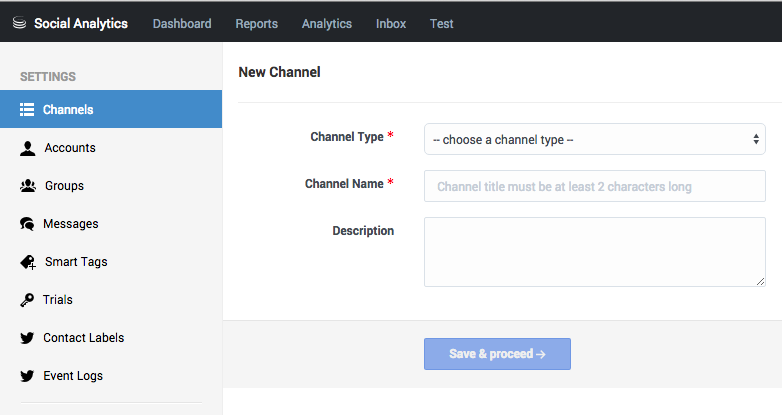Screen dimensions: 782x415
Task: Click the Social Analytics stacked-disc logo icon
Action: tap(19, 23)
